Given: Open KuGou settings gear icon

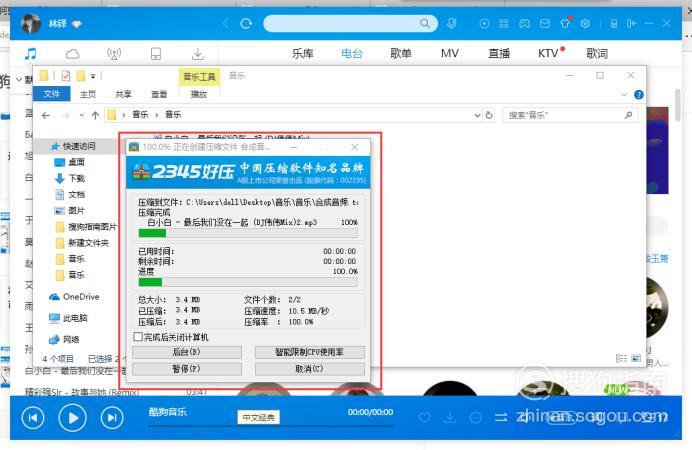Looking at the screenshot, I should [585, 23].
